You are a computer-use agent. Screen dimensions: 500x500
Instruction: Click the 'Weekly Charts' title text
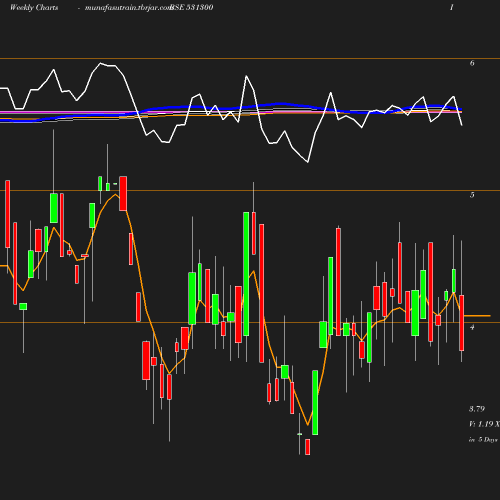coord(34,7)
